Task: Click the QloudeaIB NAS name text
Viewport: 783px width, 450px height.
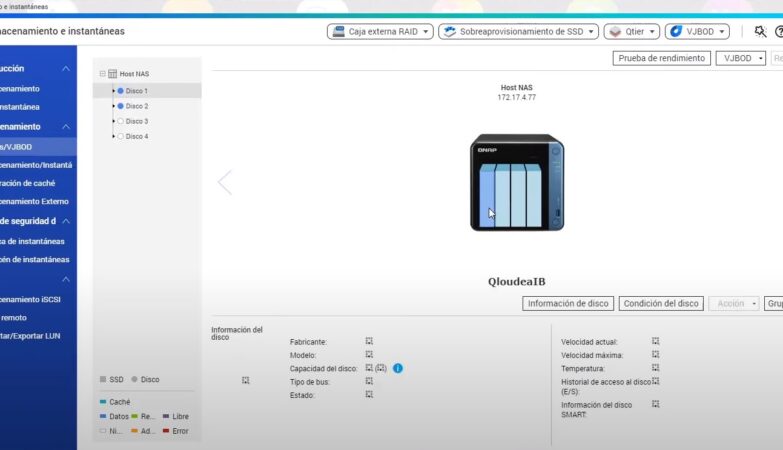Action: click(x=516, y=282)
